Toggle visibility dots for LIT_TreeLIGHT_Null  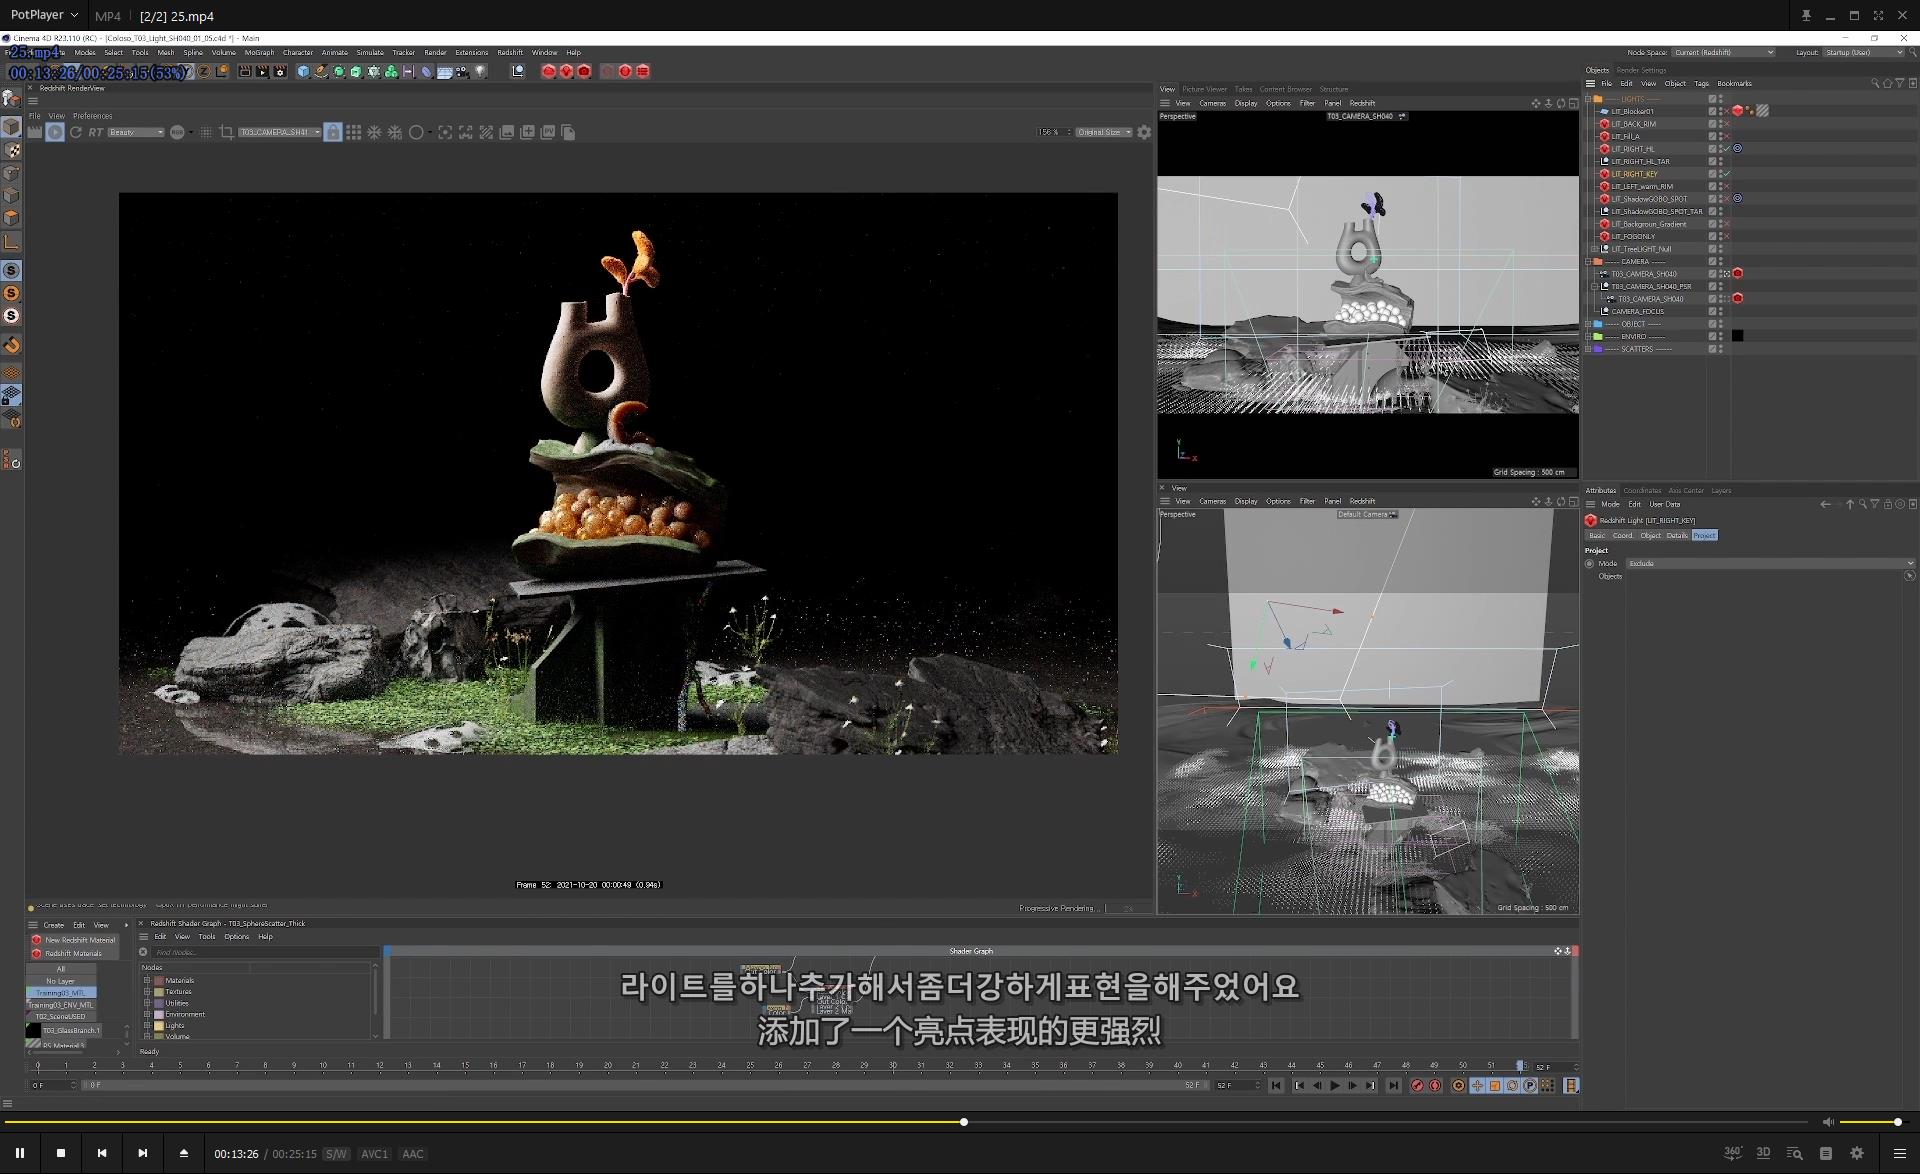[1720, 249]
